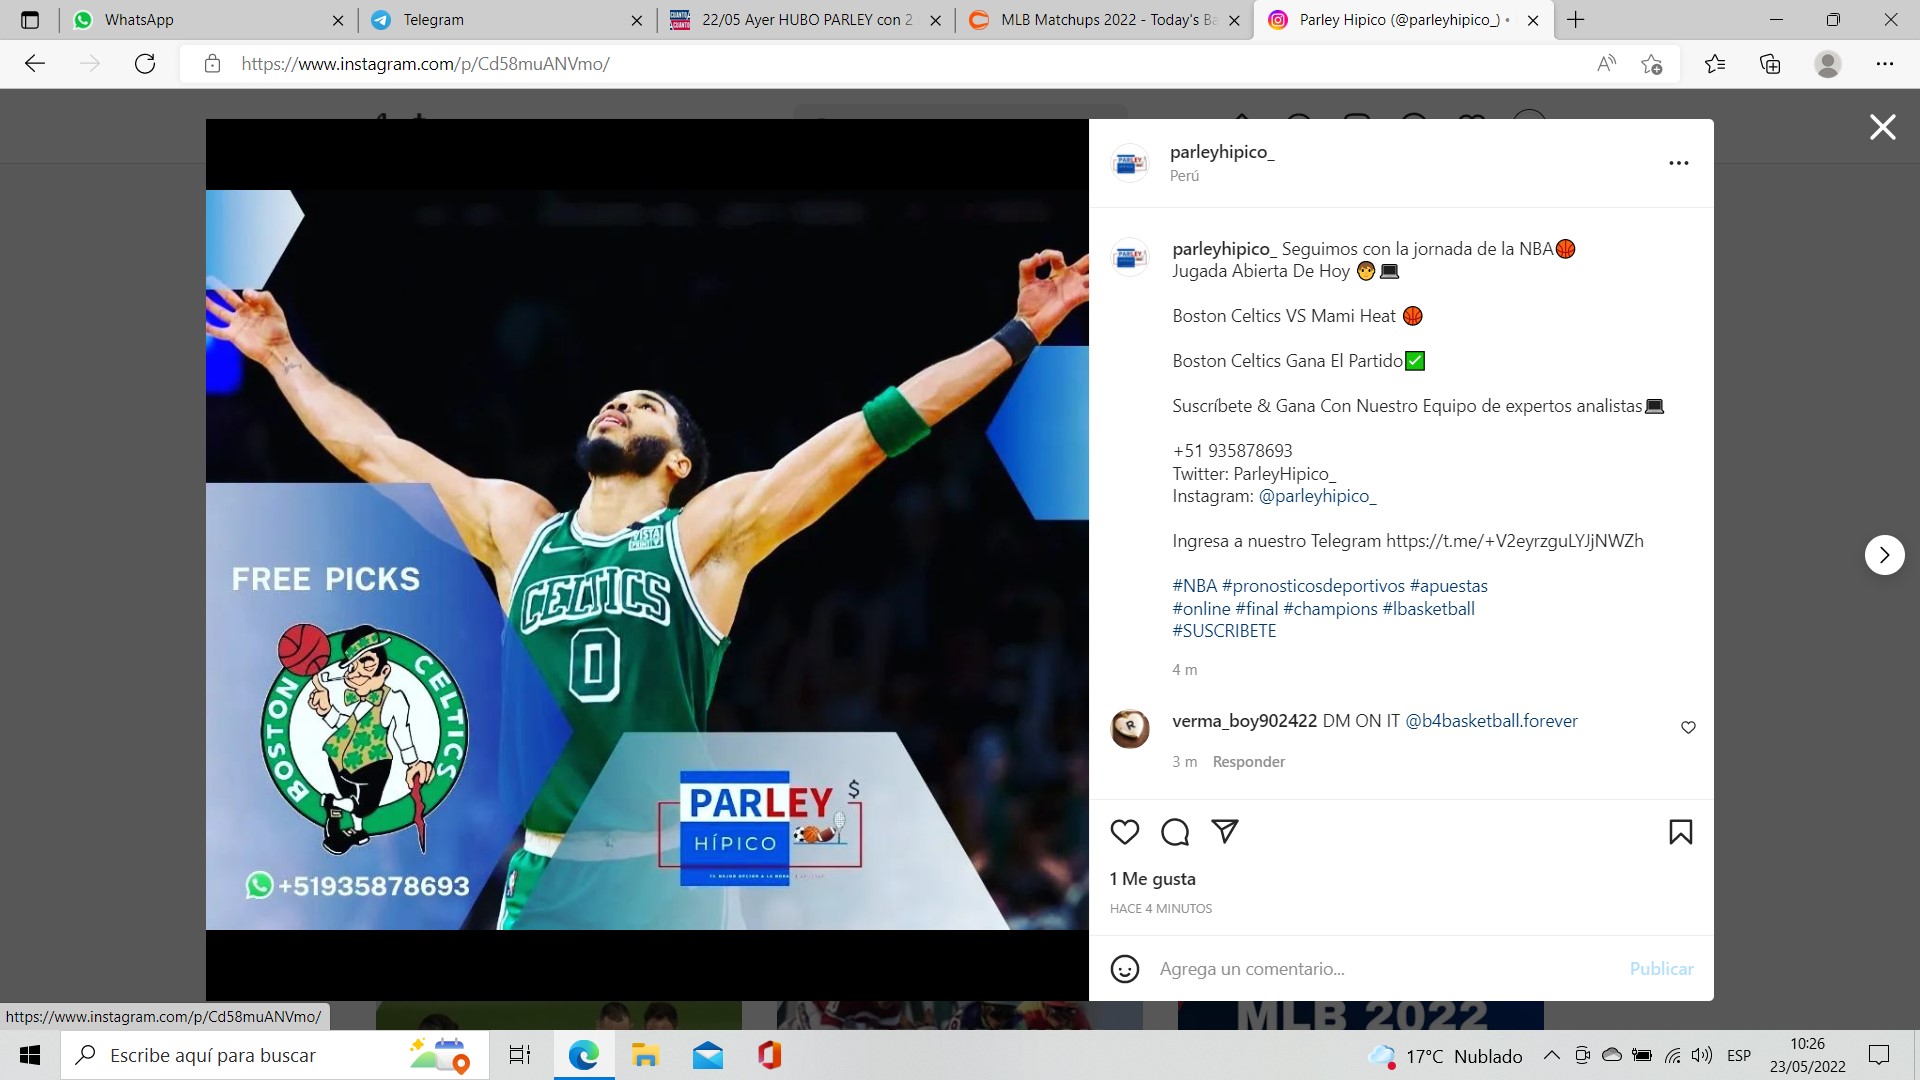Screen dimensions: 1920x1080
Task: Refresh the Instagram page
Action: [145, 64]
